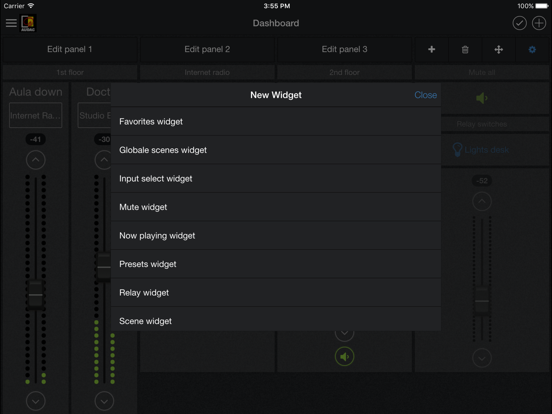Choose Now playing widget
Viewport: 552px width, 414px height.
pos(276,236)
